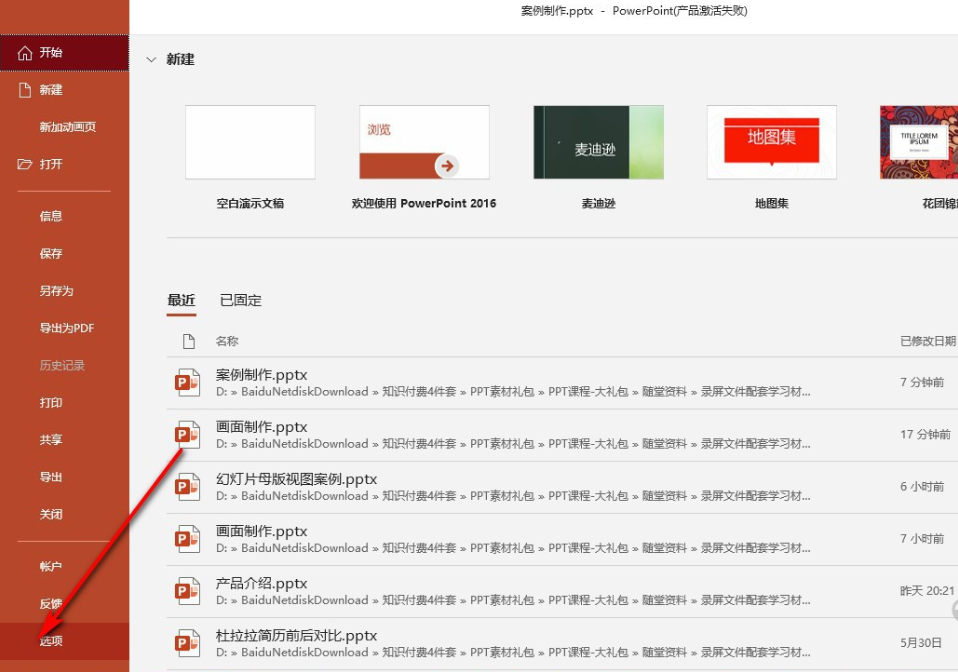Click the file path under 产品介绍.pptx
The width and height of the screenshot is (958, 672).
click(513, 601)
